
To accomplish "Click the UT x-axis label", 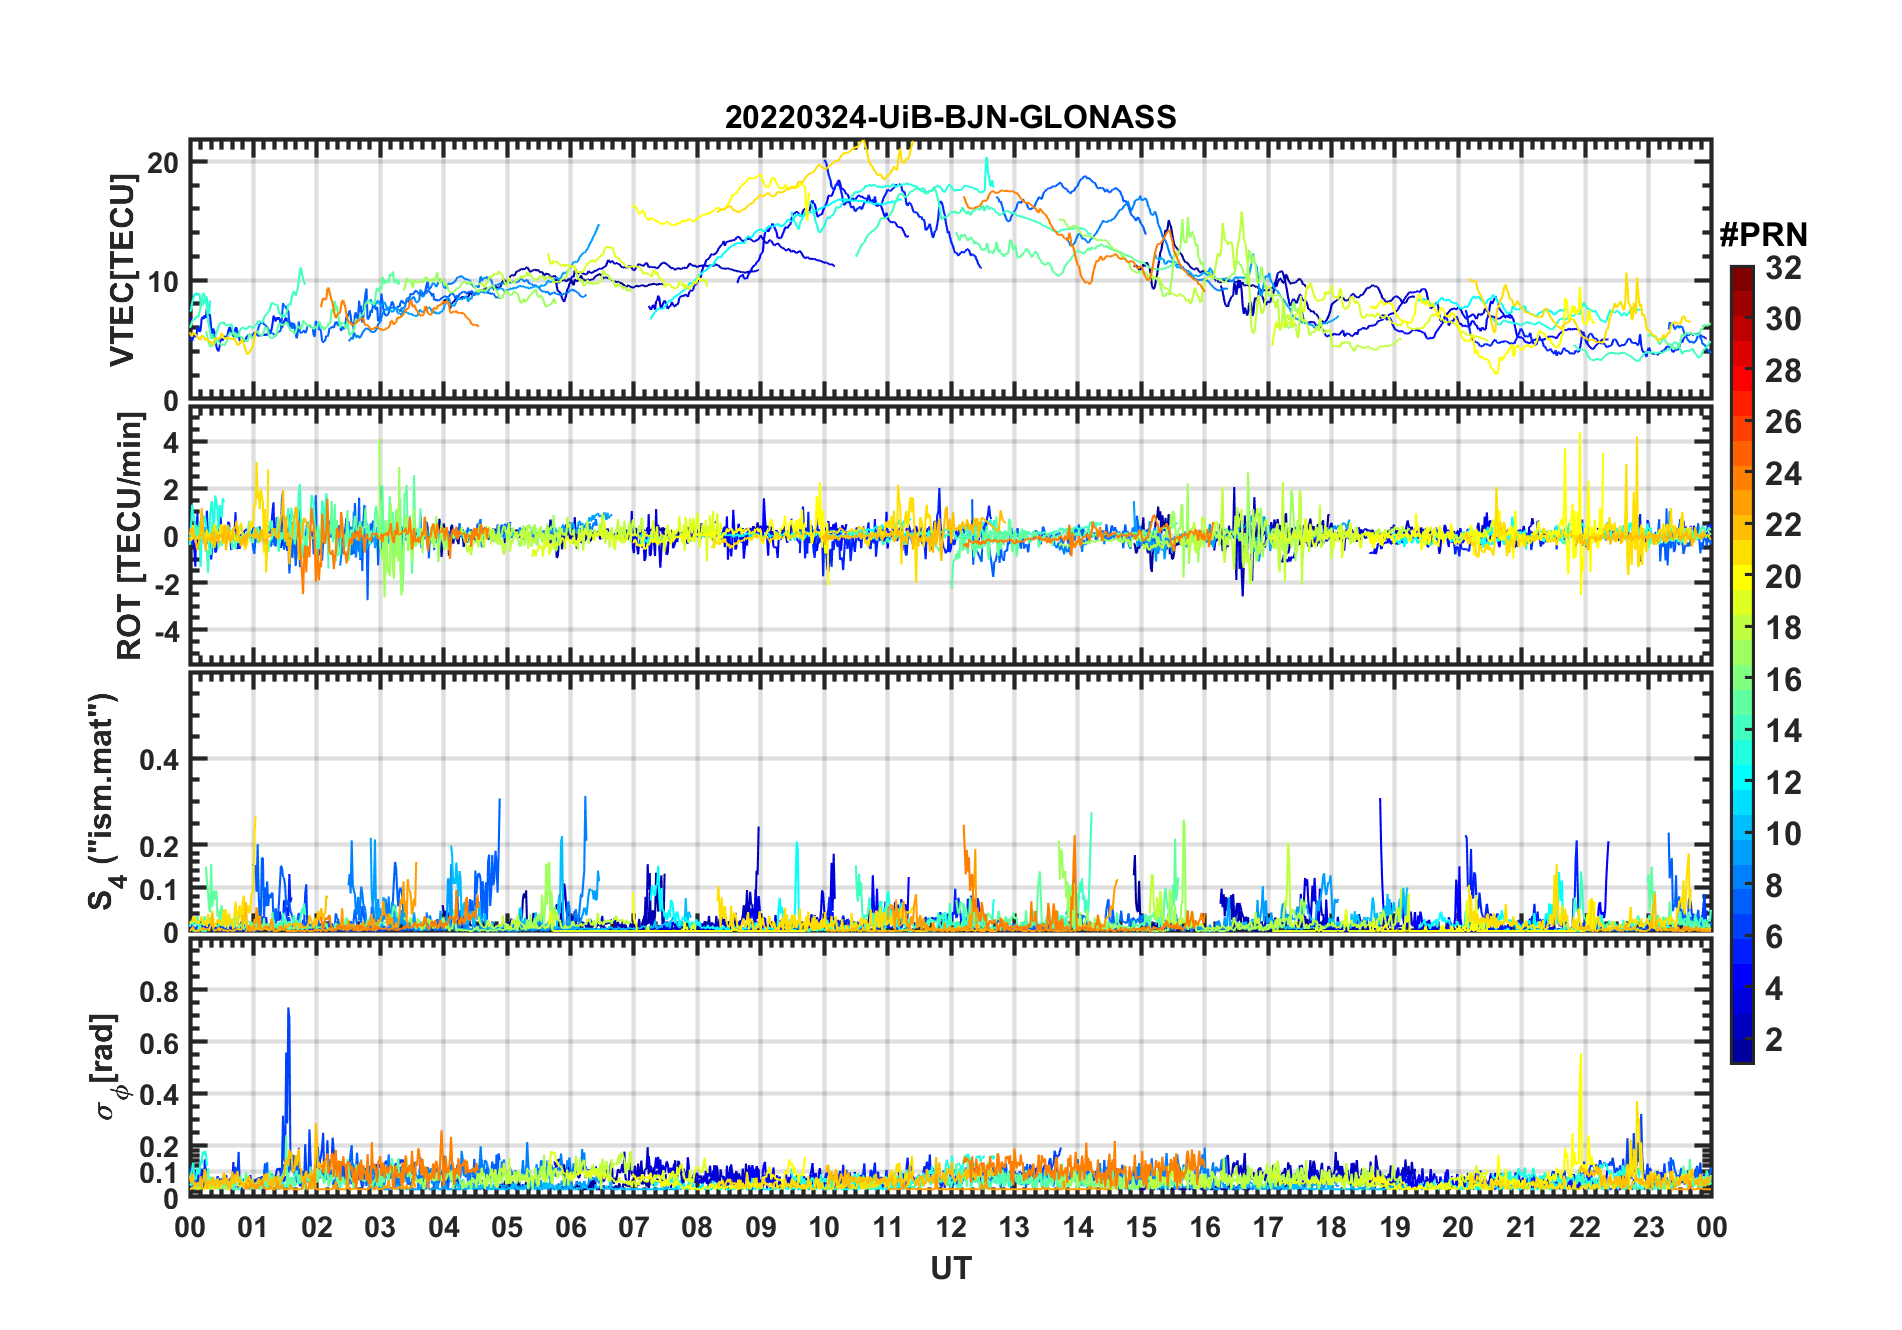I will point(950,1268).
